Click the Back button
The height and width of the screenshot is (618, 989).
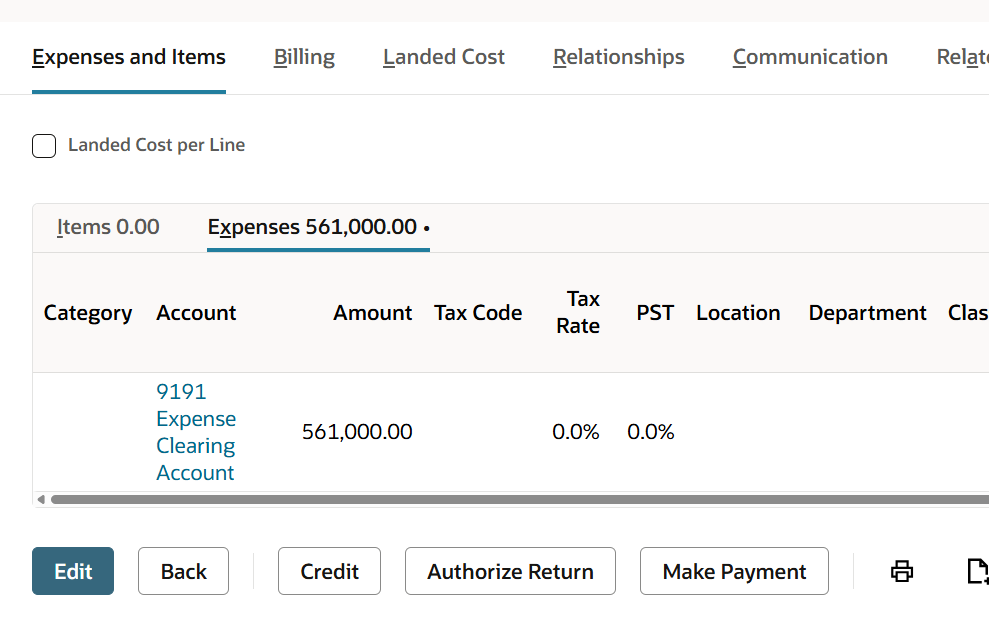point(184,571)
